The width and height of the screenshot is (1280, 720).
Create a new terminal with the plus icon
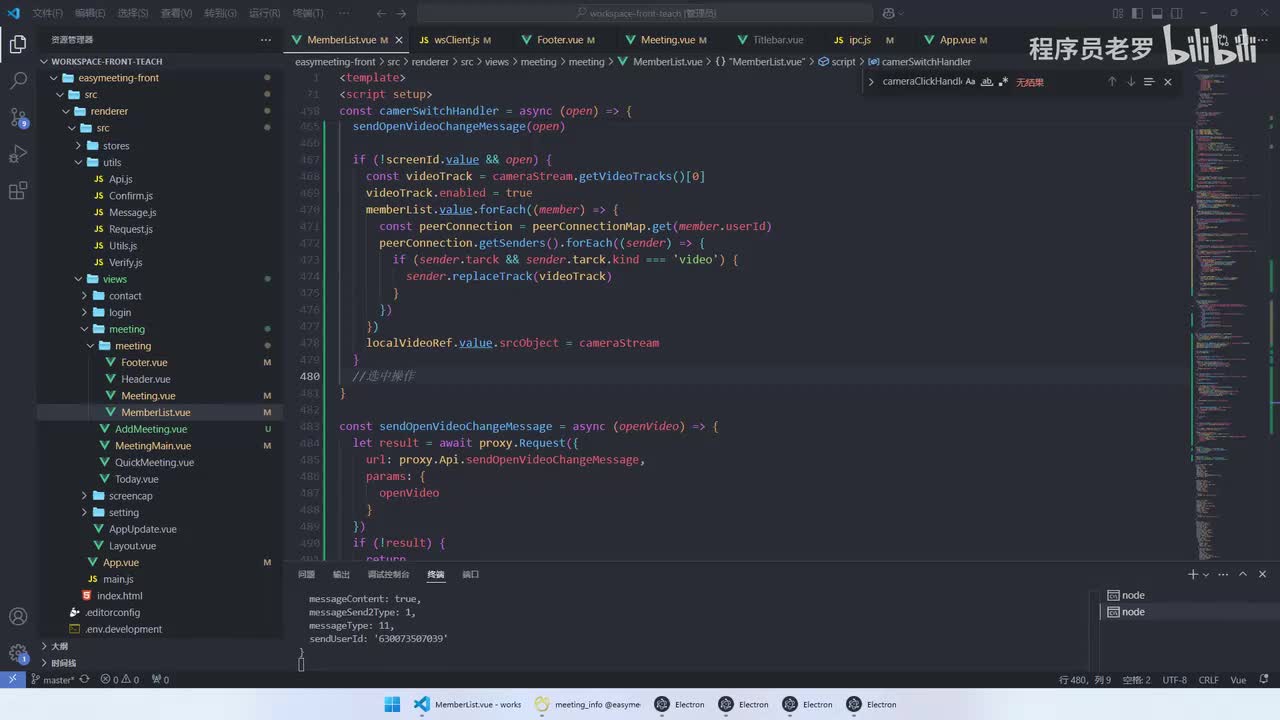tap(1192, 574)
